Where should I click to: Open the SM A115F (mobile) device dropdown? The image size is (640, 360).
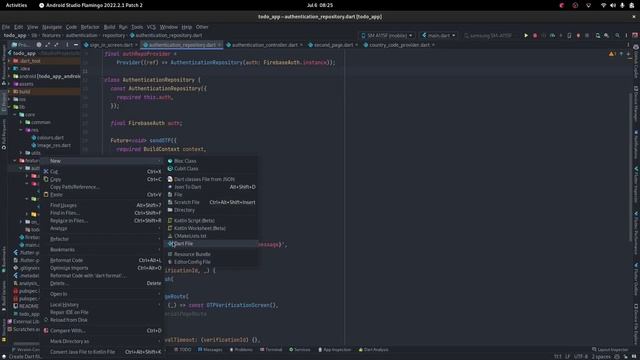click(x=387, y=36)
